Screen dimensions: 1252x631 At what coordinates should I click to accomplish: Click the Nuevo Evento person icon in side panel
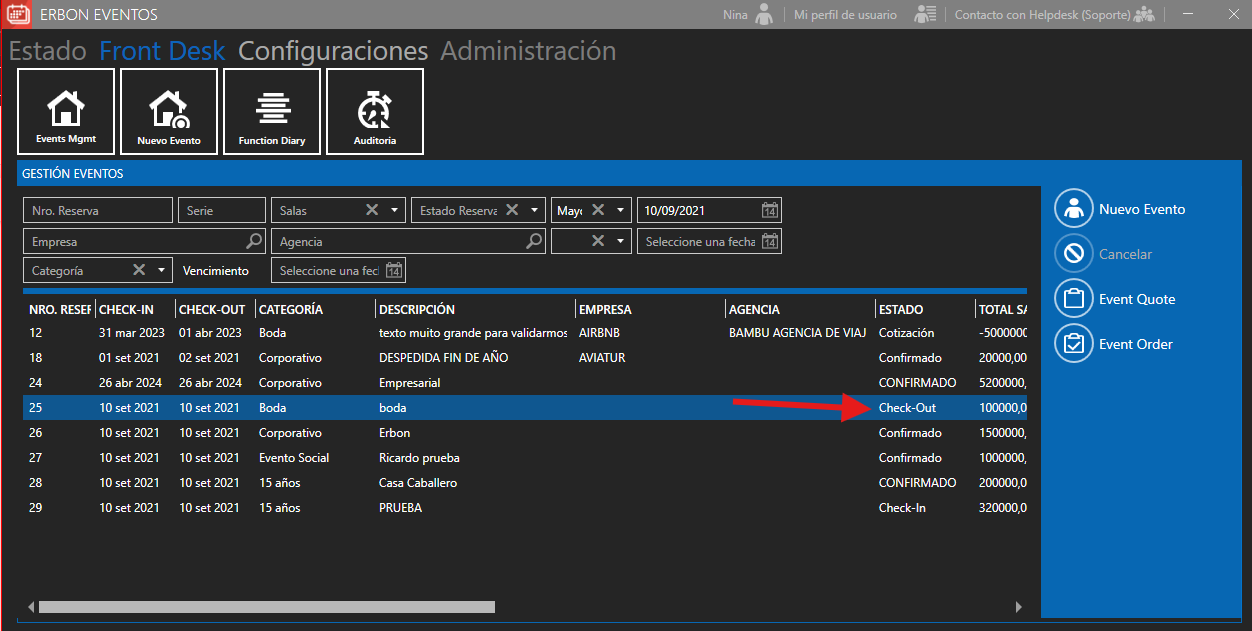1074,209
